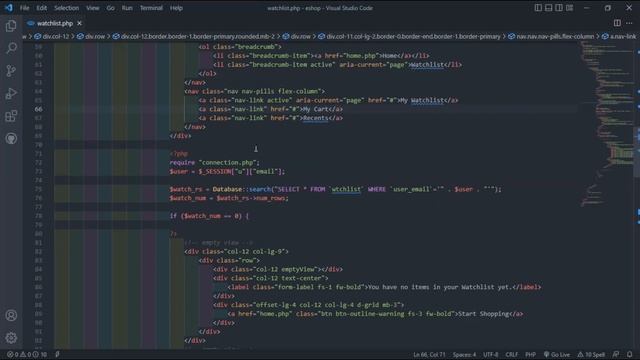Open the Edit menu
Image resolution: width=640 pixels, height=360 pixels.
point(41,8)
